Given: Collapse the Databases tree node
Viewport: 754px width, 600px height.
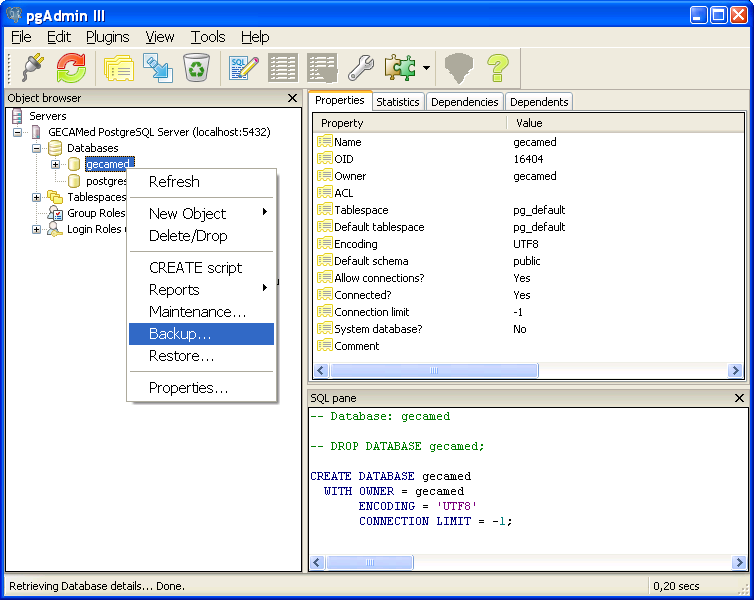Looking at the screenshot, I should click(x=37, y=148).
